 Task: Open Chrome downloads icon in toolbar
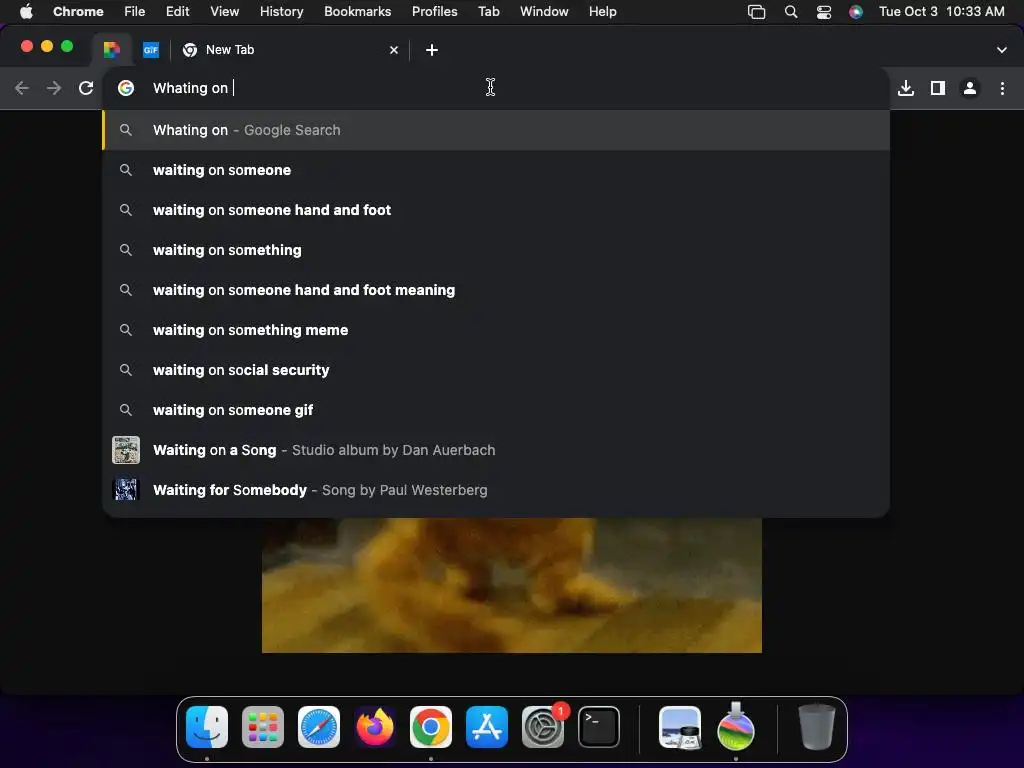[906, 88]
